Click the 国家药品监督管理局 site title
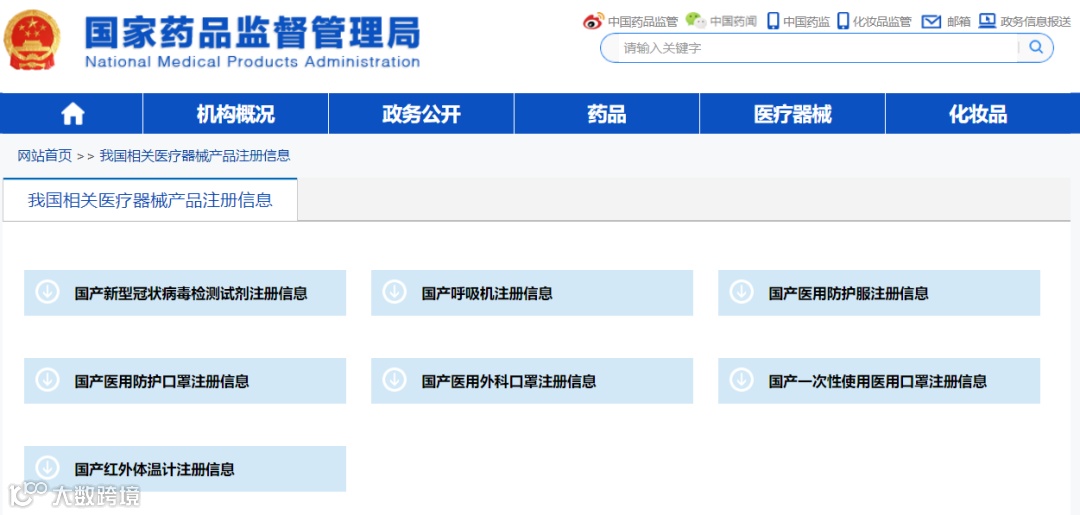Screen dimensions: 1080x515 pos(253,32)
